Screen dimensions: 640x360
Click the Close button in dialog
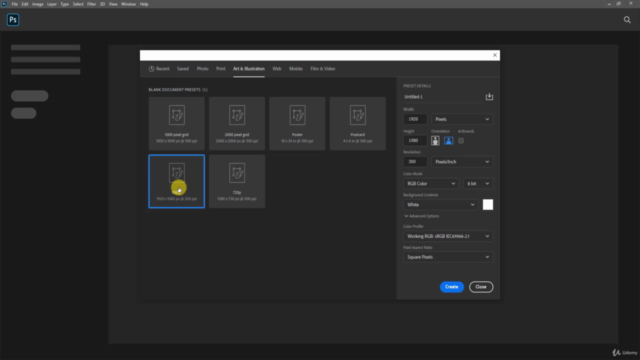coord(481,287)
